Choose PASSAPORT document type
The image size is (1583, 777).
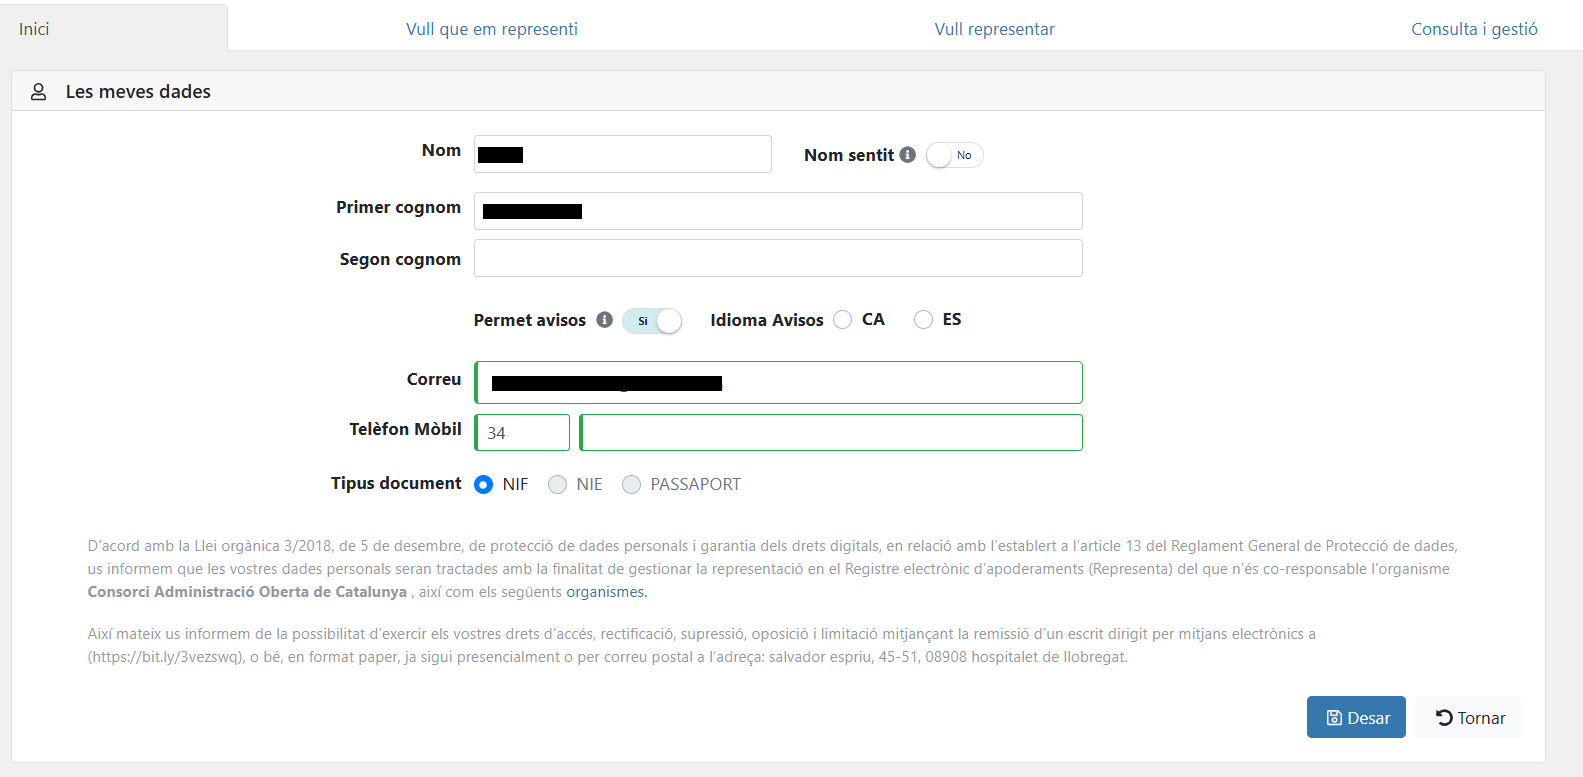(x=632, y=484)
